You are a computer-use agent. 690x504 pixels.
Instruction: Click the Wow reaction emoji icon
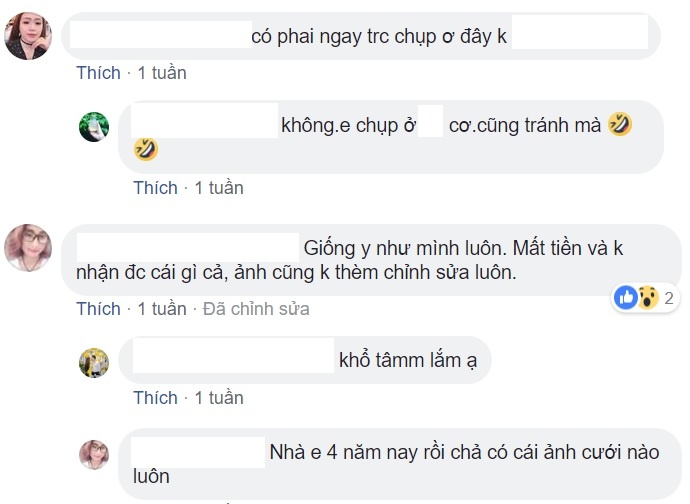pyautogui.click(x=647, y=297)
